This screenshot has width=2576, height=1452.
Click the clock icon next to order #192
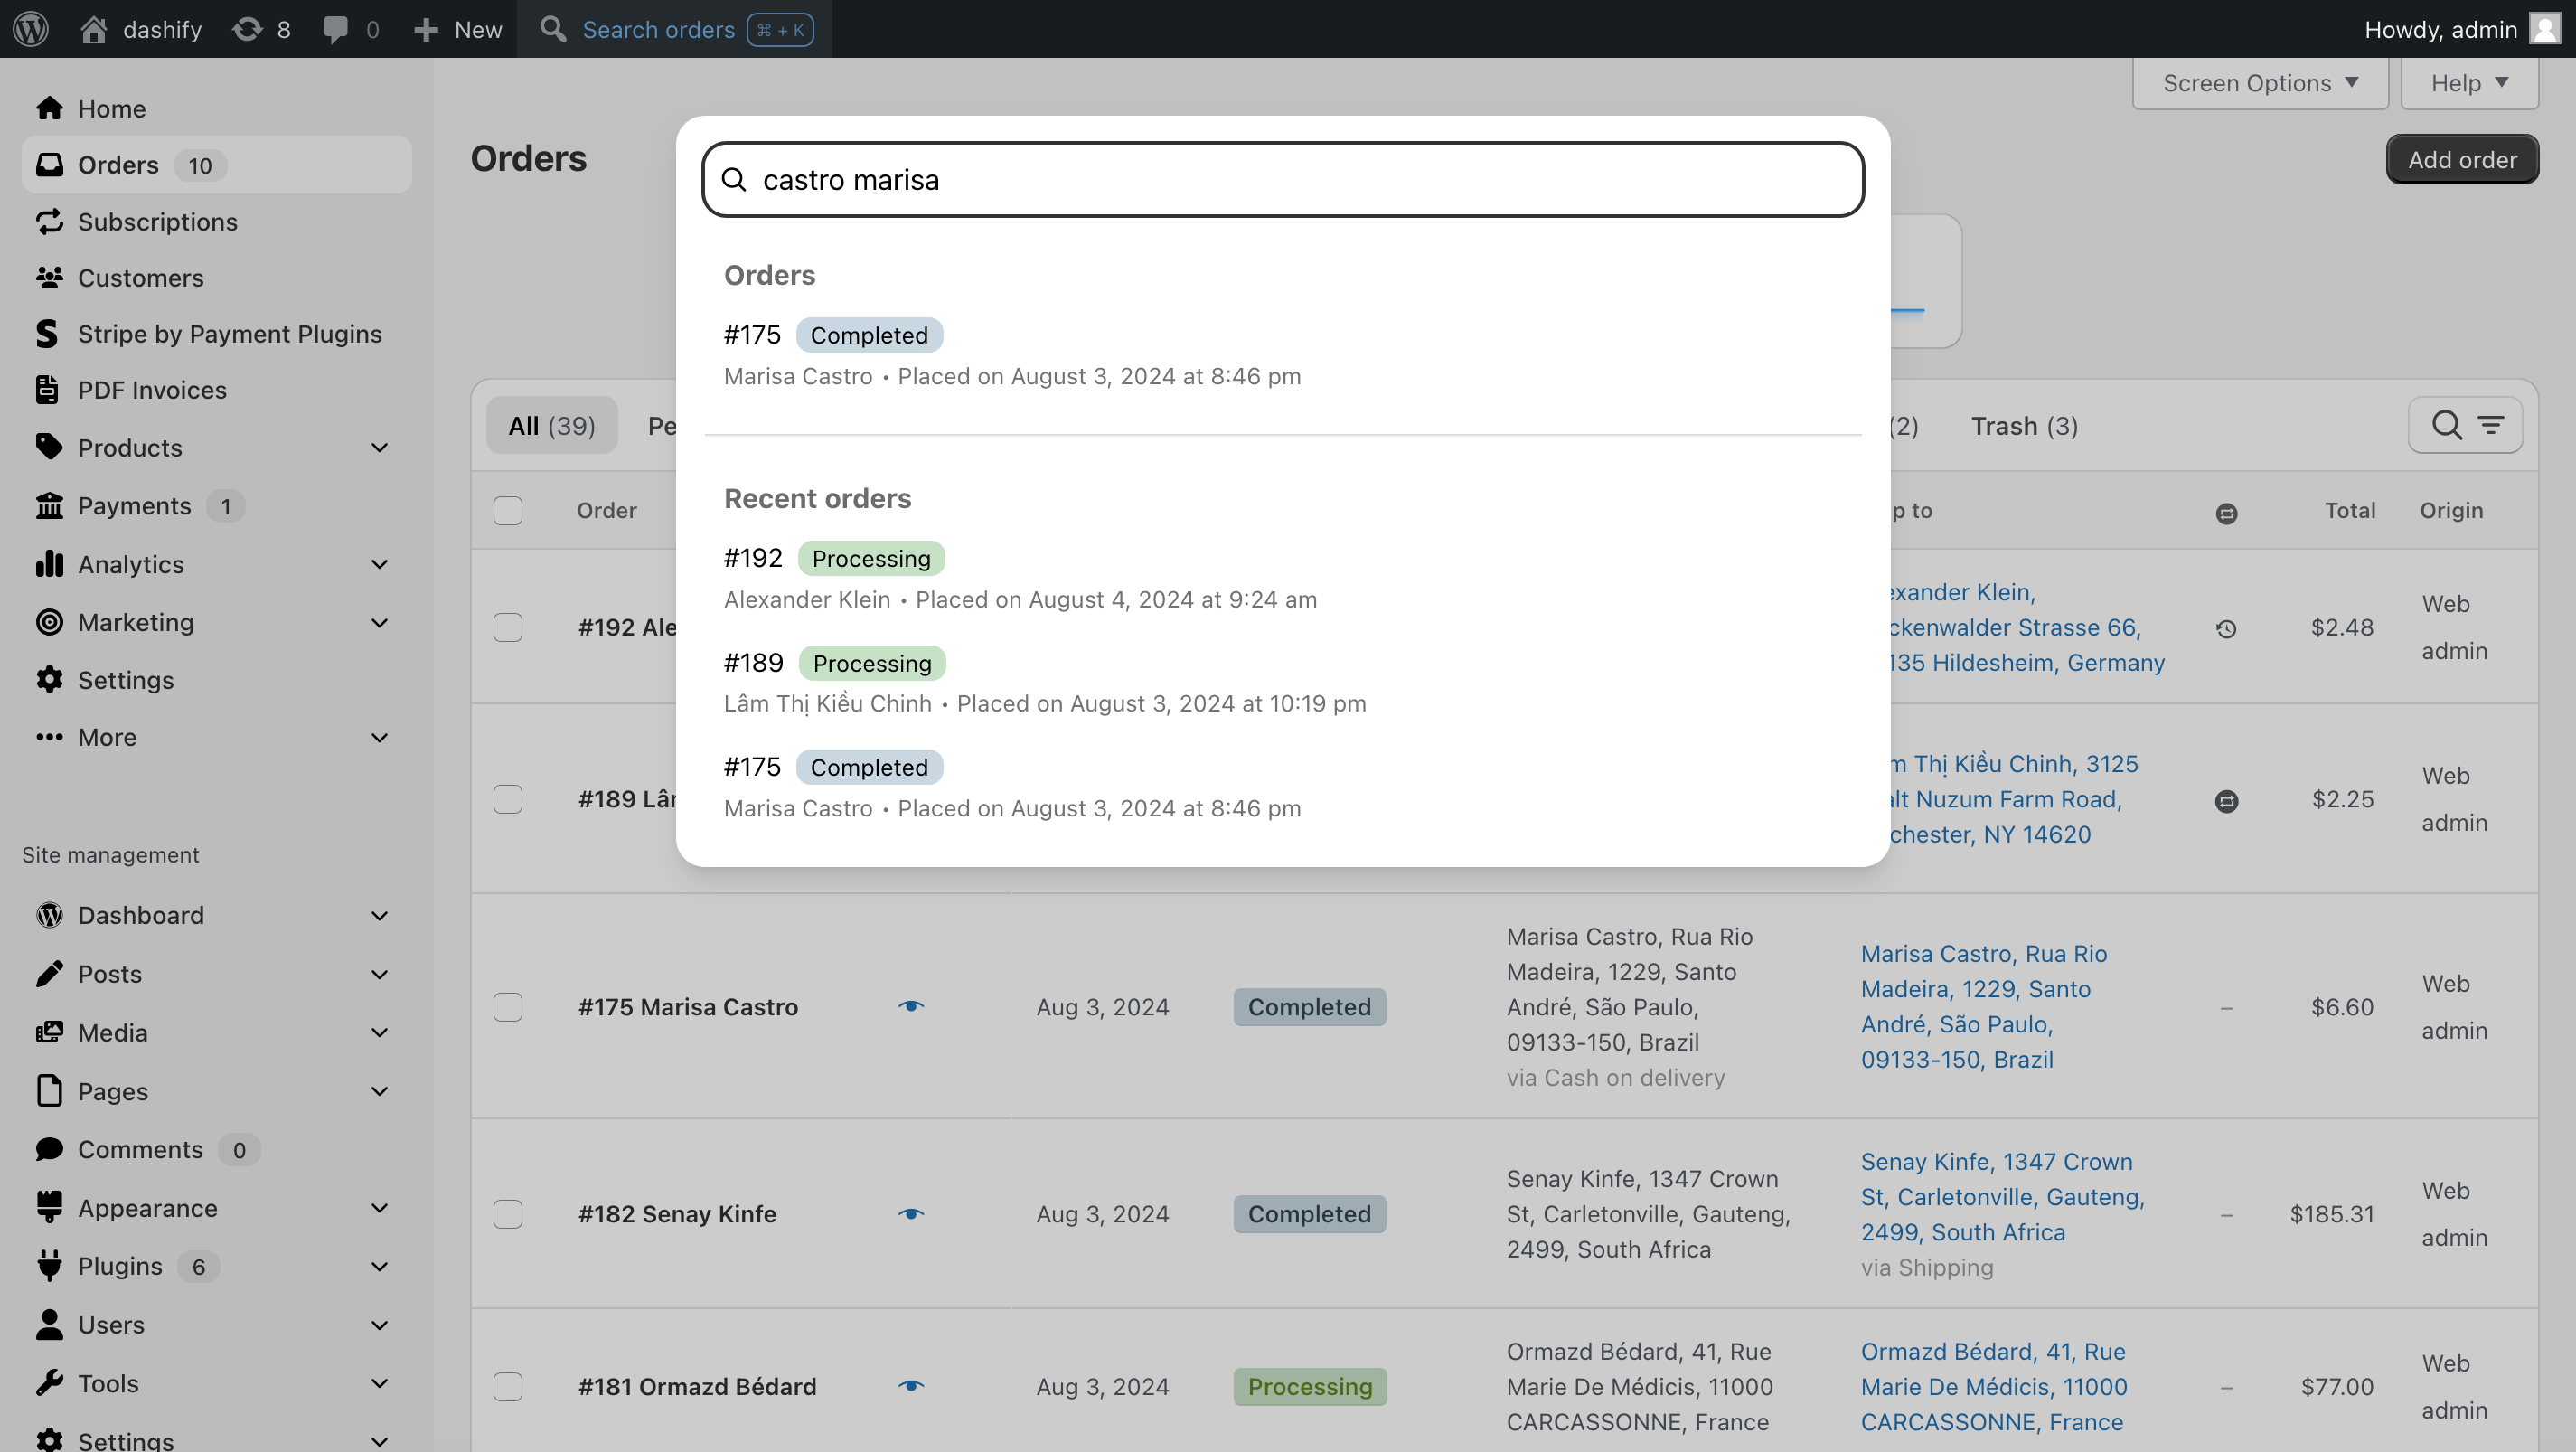point(2225,628)
